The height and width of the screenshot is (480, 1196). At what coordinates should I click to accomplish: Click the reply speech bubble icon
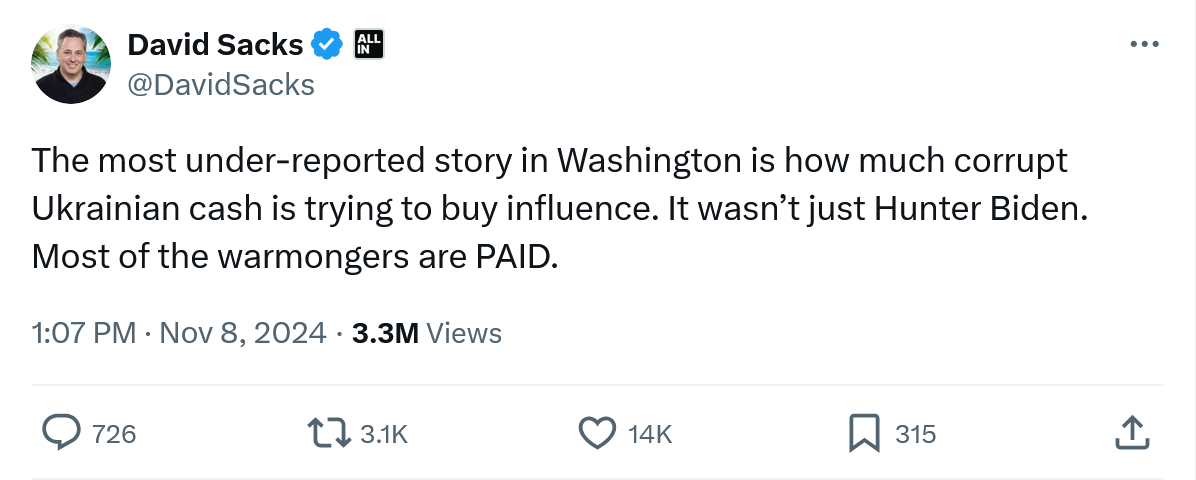[x=62, y=433]
